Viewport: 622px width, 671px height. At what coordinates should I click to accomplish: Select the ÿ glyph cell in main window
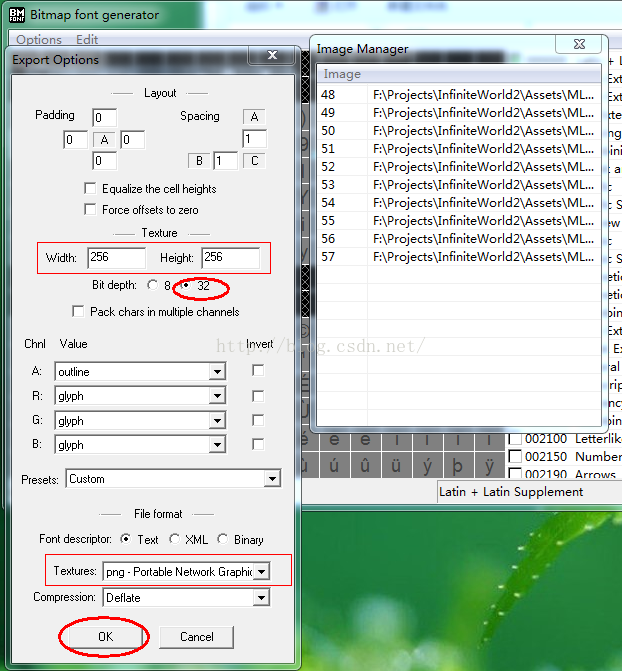489,465
